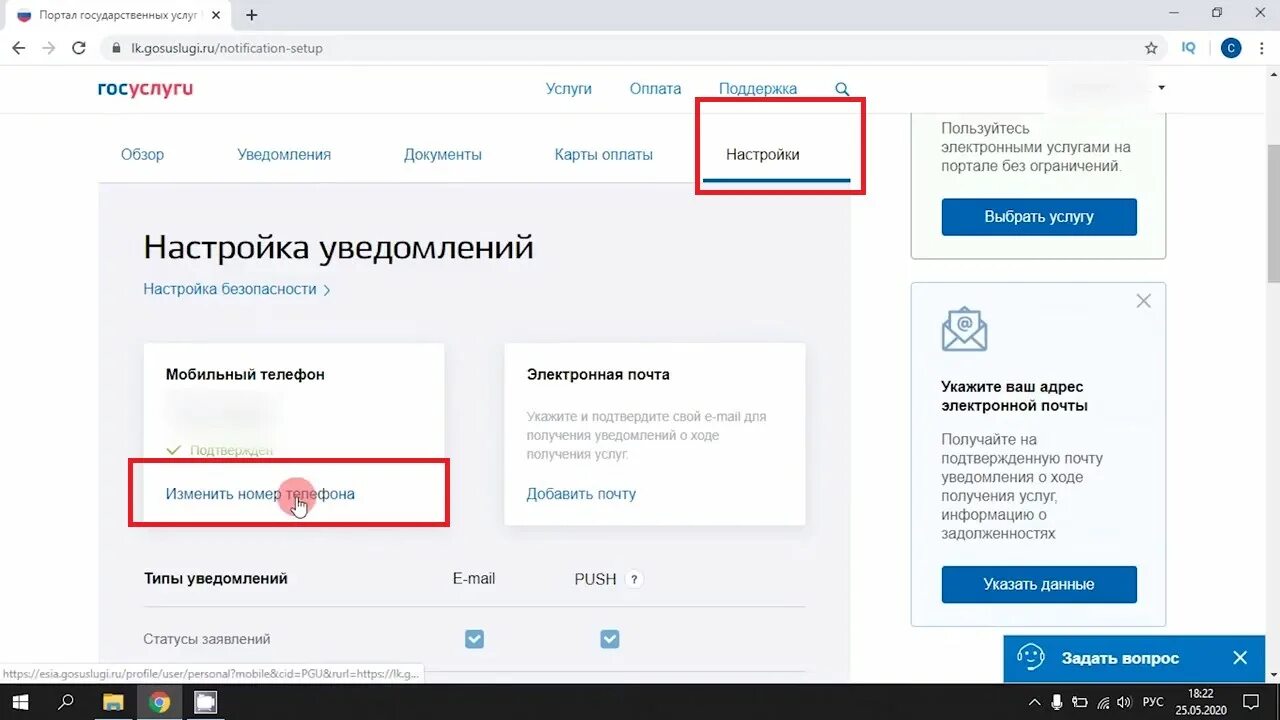The height and width of the screenshot is (720, 1280).
Task: Bookmark this page with the star icon
Action: (1151, 48)
